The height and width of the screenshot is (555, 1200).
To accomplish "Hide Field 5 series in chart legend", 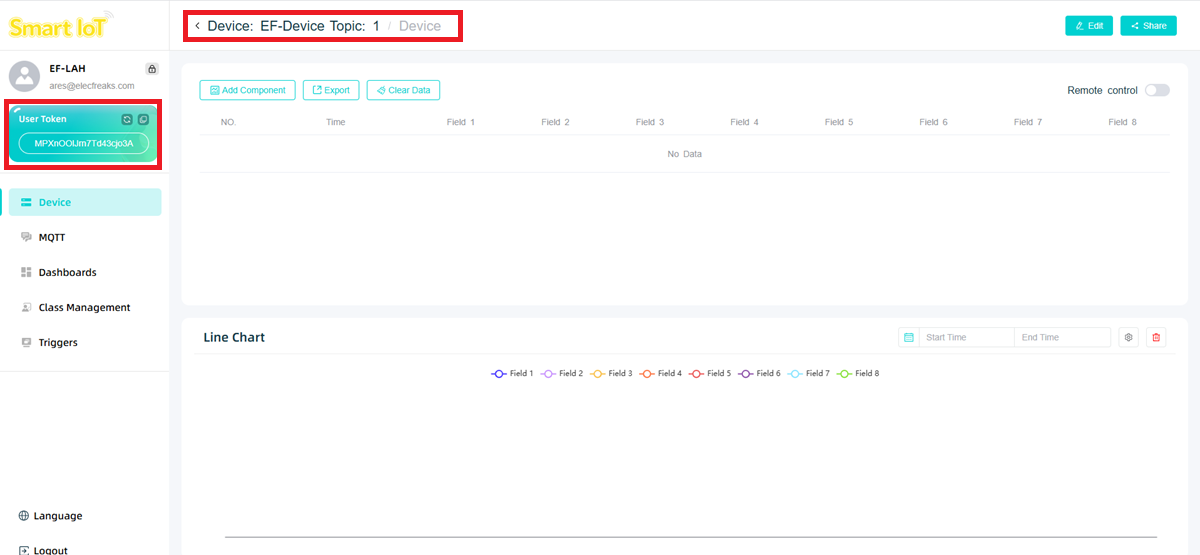I will pos(710,374).
